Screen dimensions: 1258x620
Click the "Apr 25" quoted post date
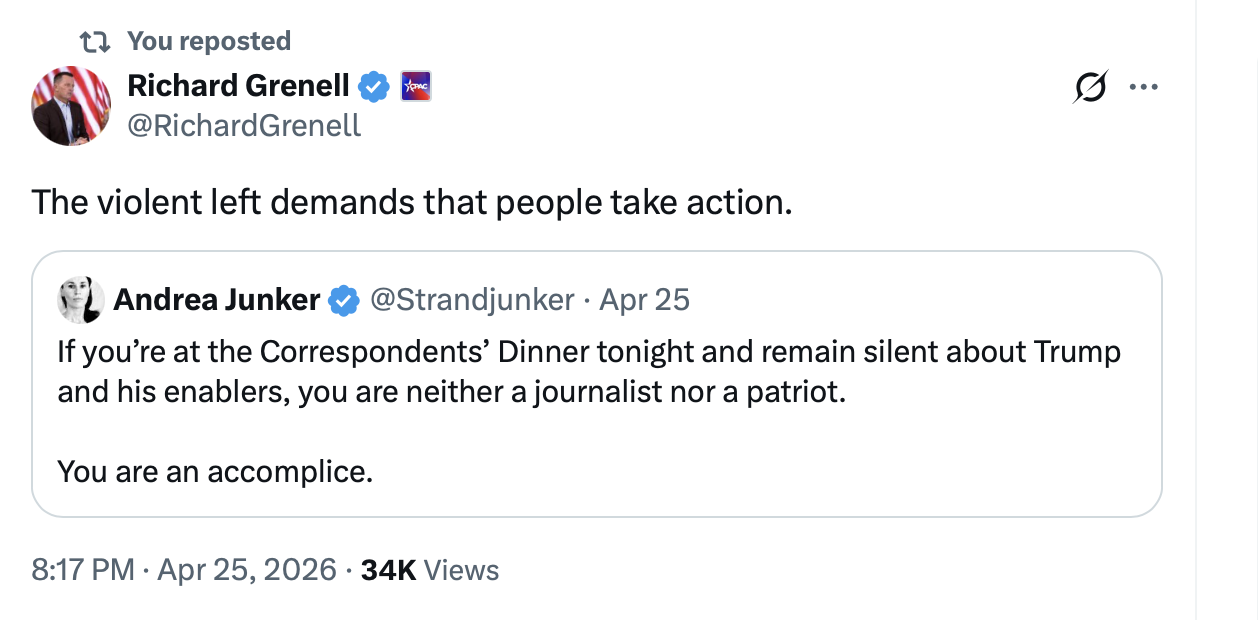[644, 299]
